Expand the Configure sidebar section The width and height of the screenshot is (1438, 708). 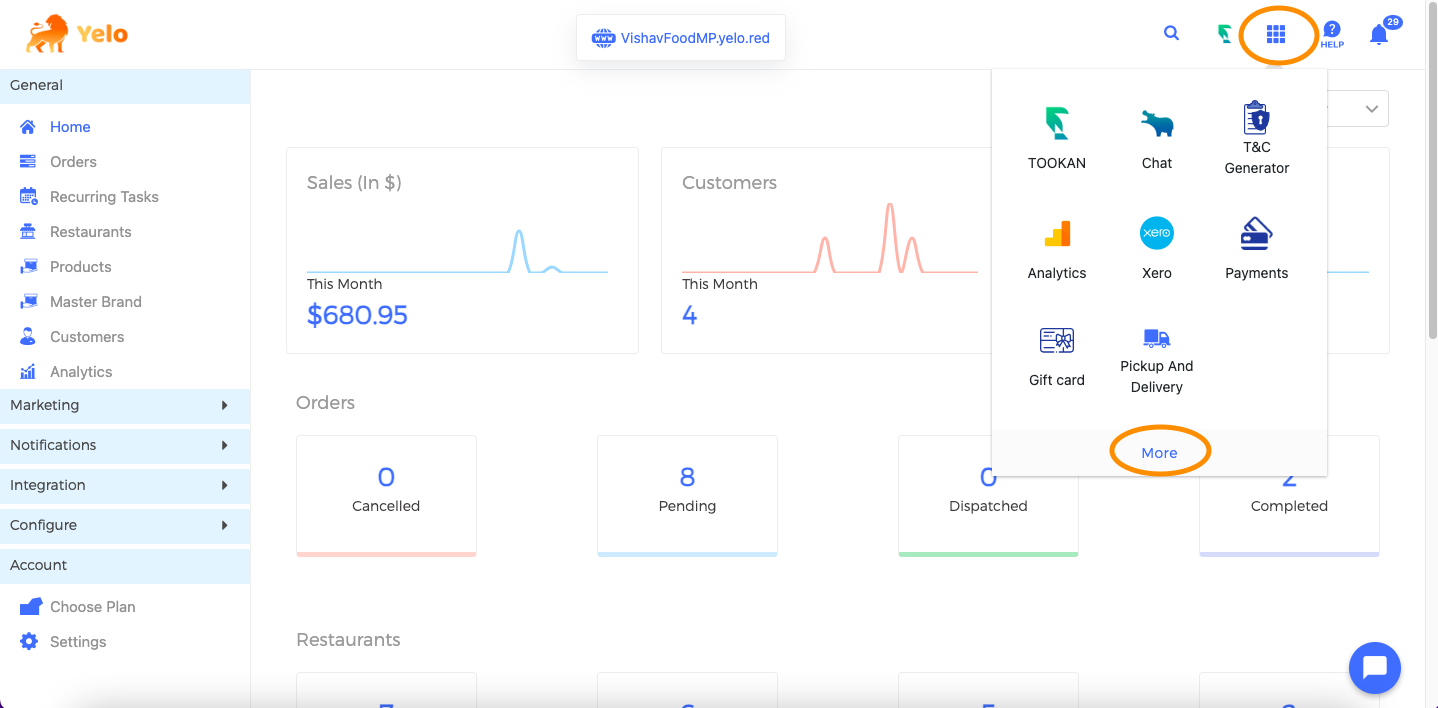[124, 525]
